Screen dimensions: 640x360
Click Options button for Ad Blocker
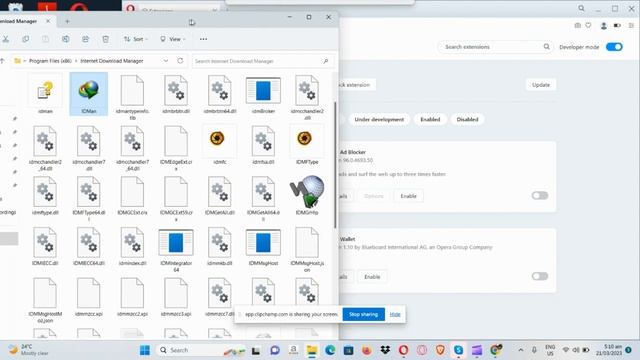click(x=373, y=196)
